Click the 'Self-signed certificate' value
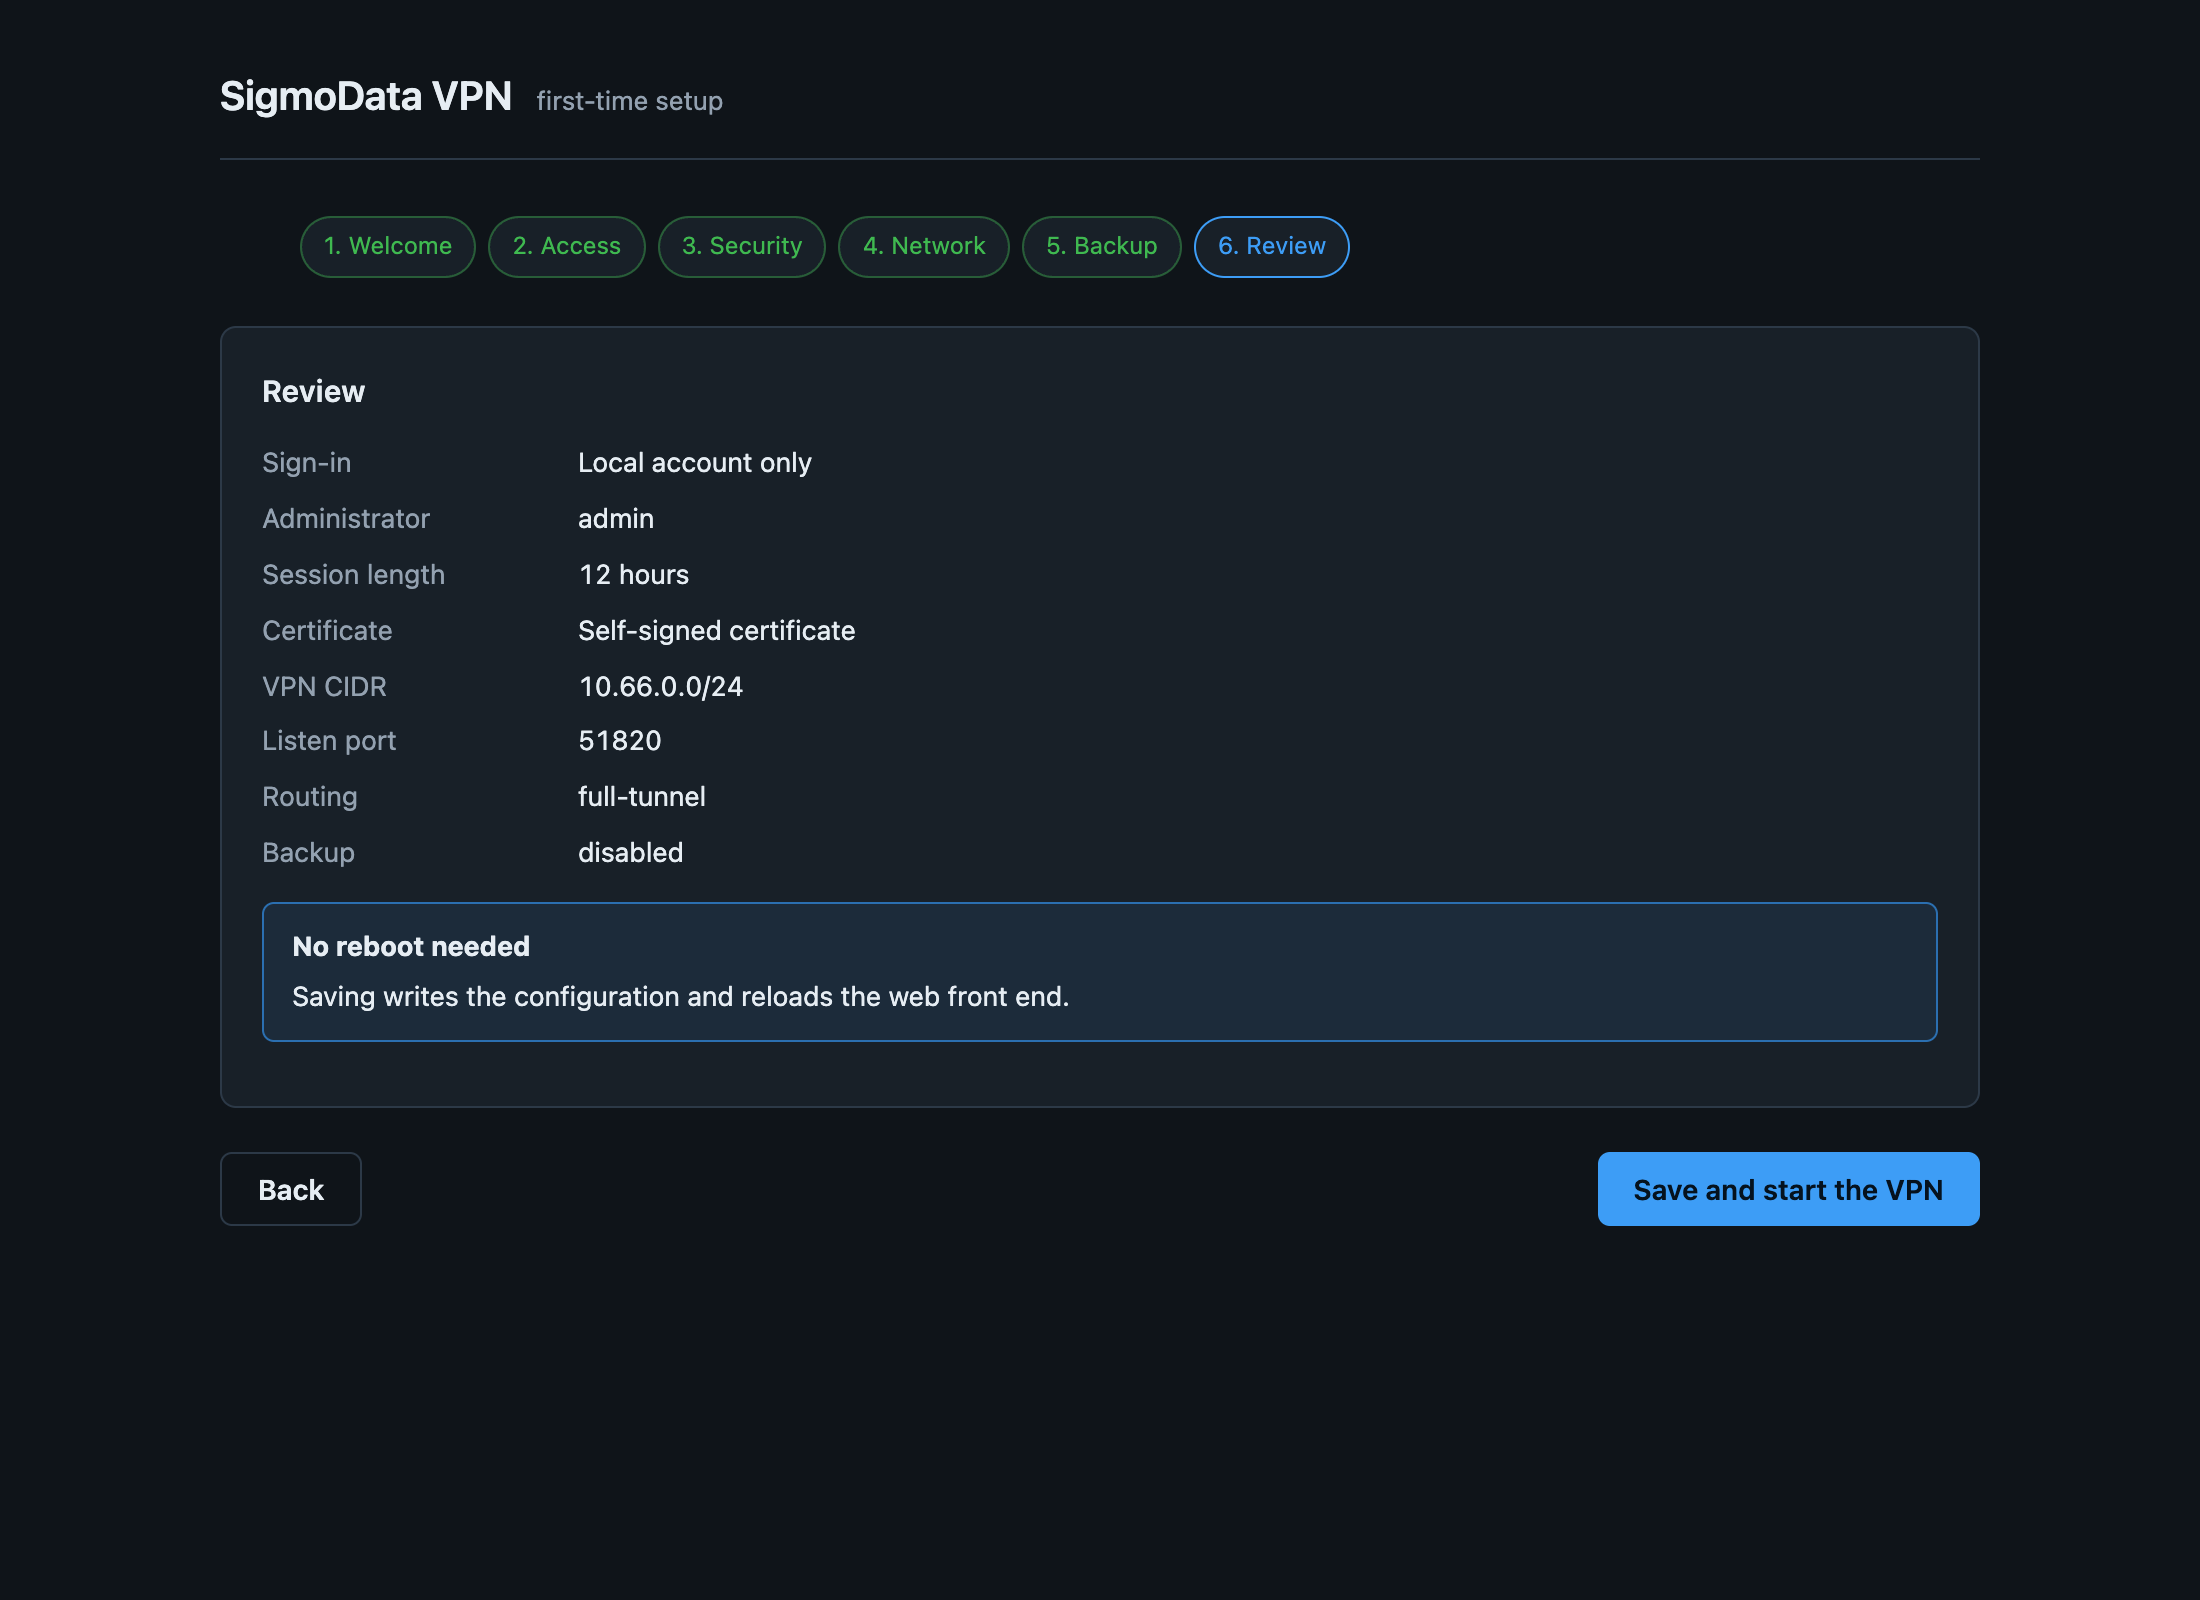2200x1600 pixels. (x=717, y=631)
